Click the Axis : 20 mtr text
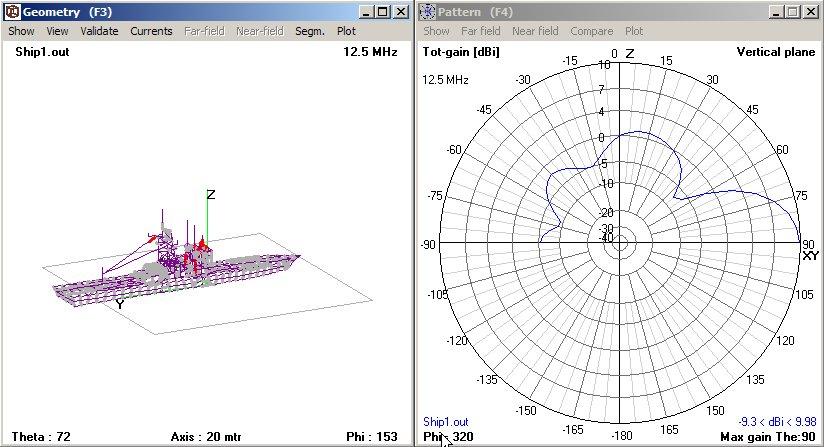The height and width of the screenshot is (447, 824). pyautogui.click(x=206, y=436)
